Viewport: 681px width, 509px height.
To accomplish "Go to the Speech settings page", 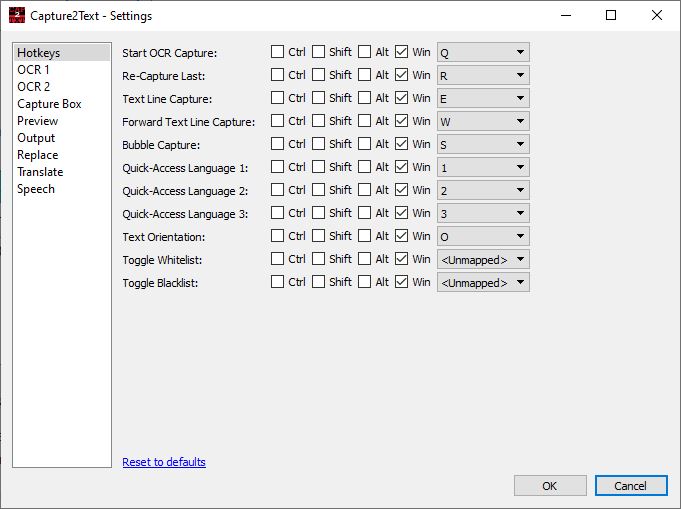I will [36, 189].
